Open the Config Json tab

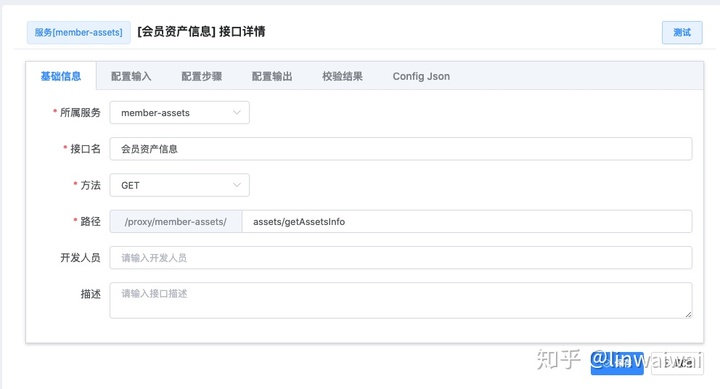click(421, 76)
